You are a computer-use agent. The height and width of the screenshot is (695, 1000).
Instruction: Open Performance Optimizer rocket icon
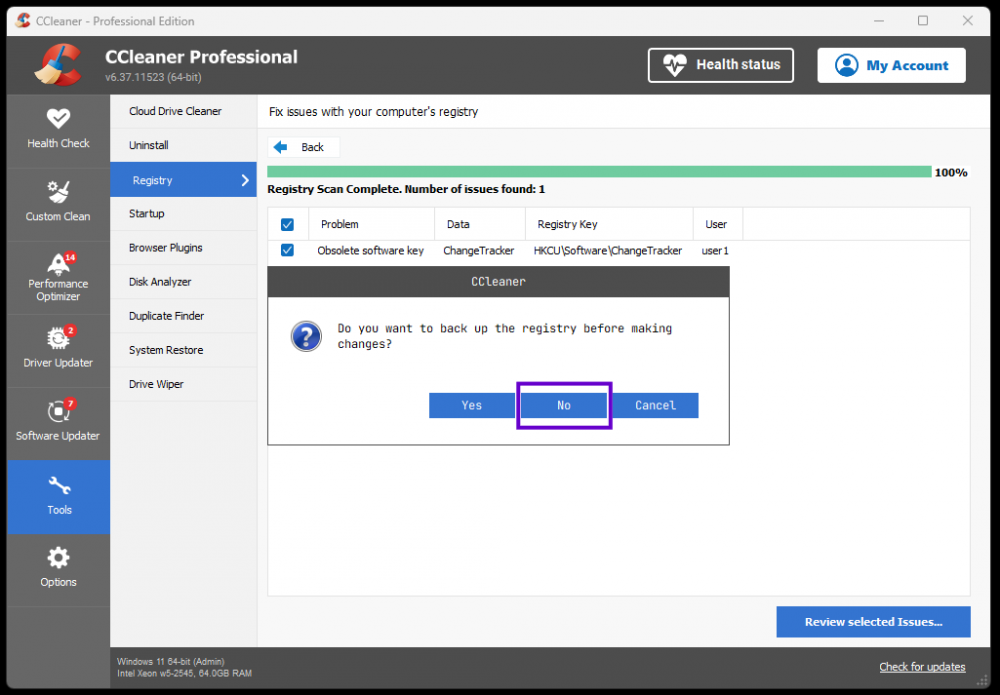tap(58, 263)
